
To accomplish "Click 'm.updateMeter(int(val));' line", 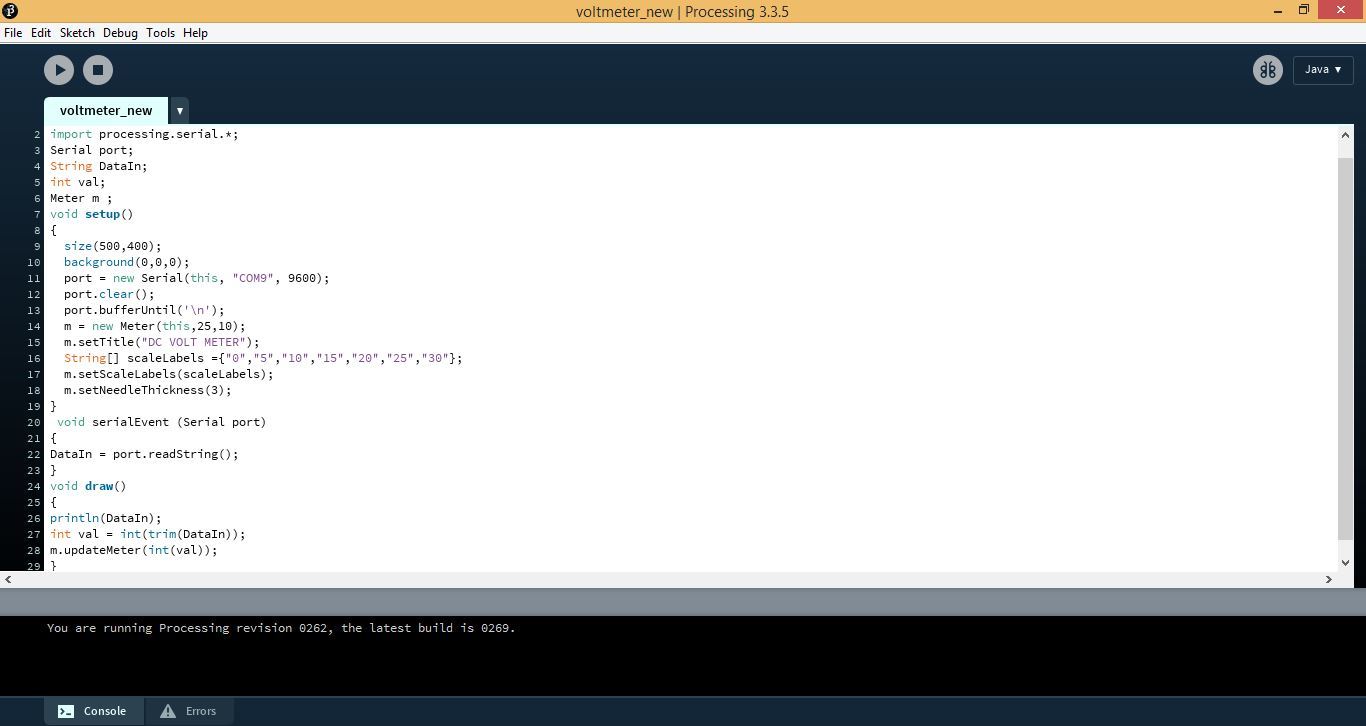I will 133,550.
